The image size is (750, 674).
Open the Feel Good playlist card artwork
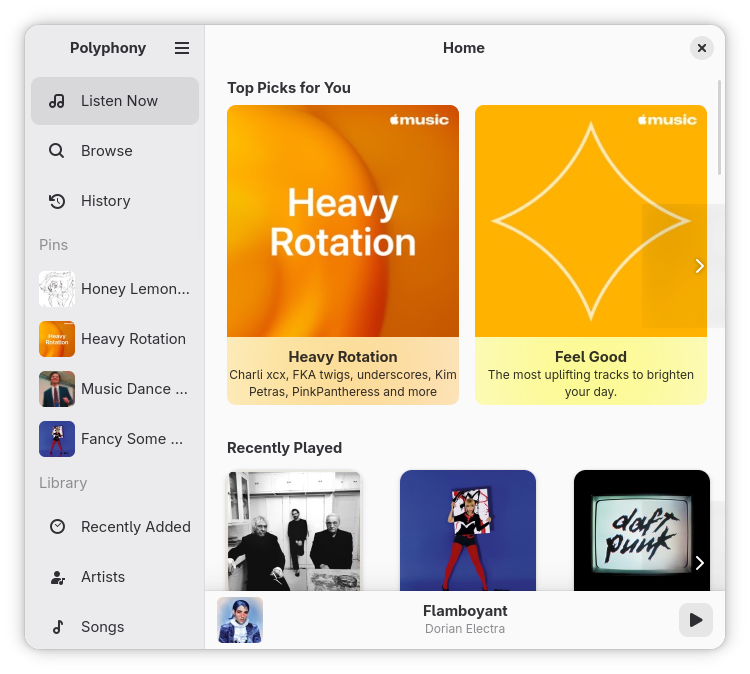(x=591, y=221)
